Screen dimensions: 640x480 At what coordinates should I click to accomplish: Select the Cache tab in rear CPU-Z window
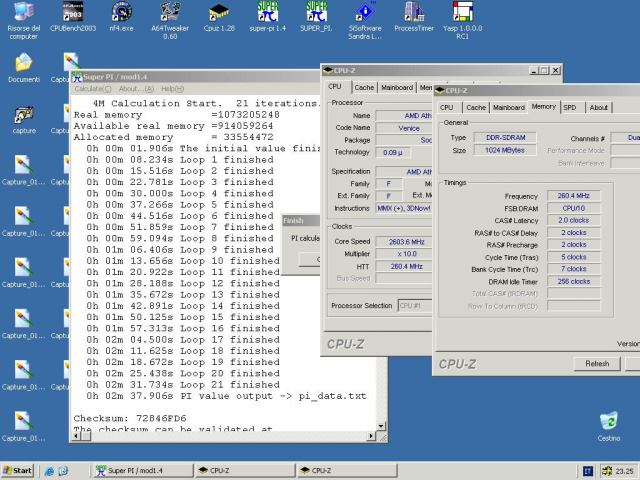[364, 87]
